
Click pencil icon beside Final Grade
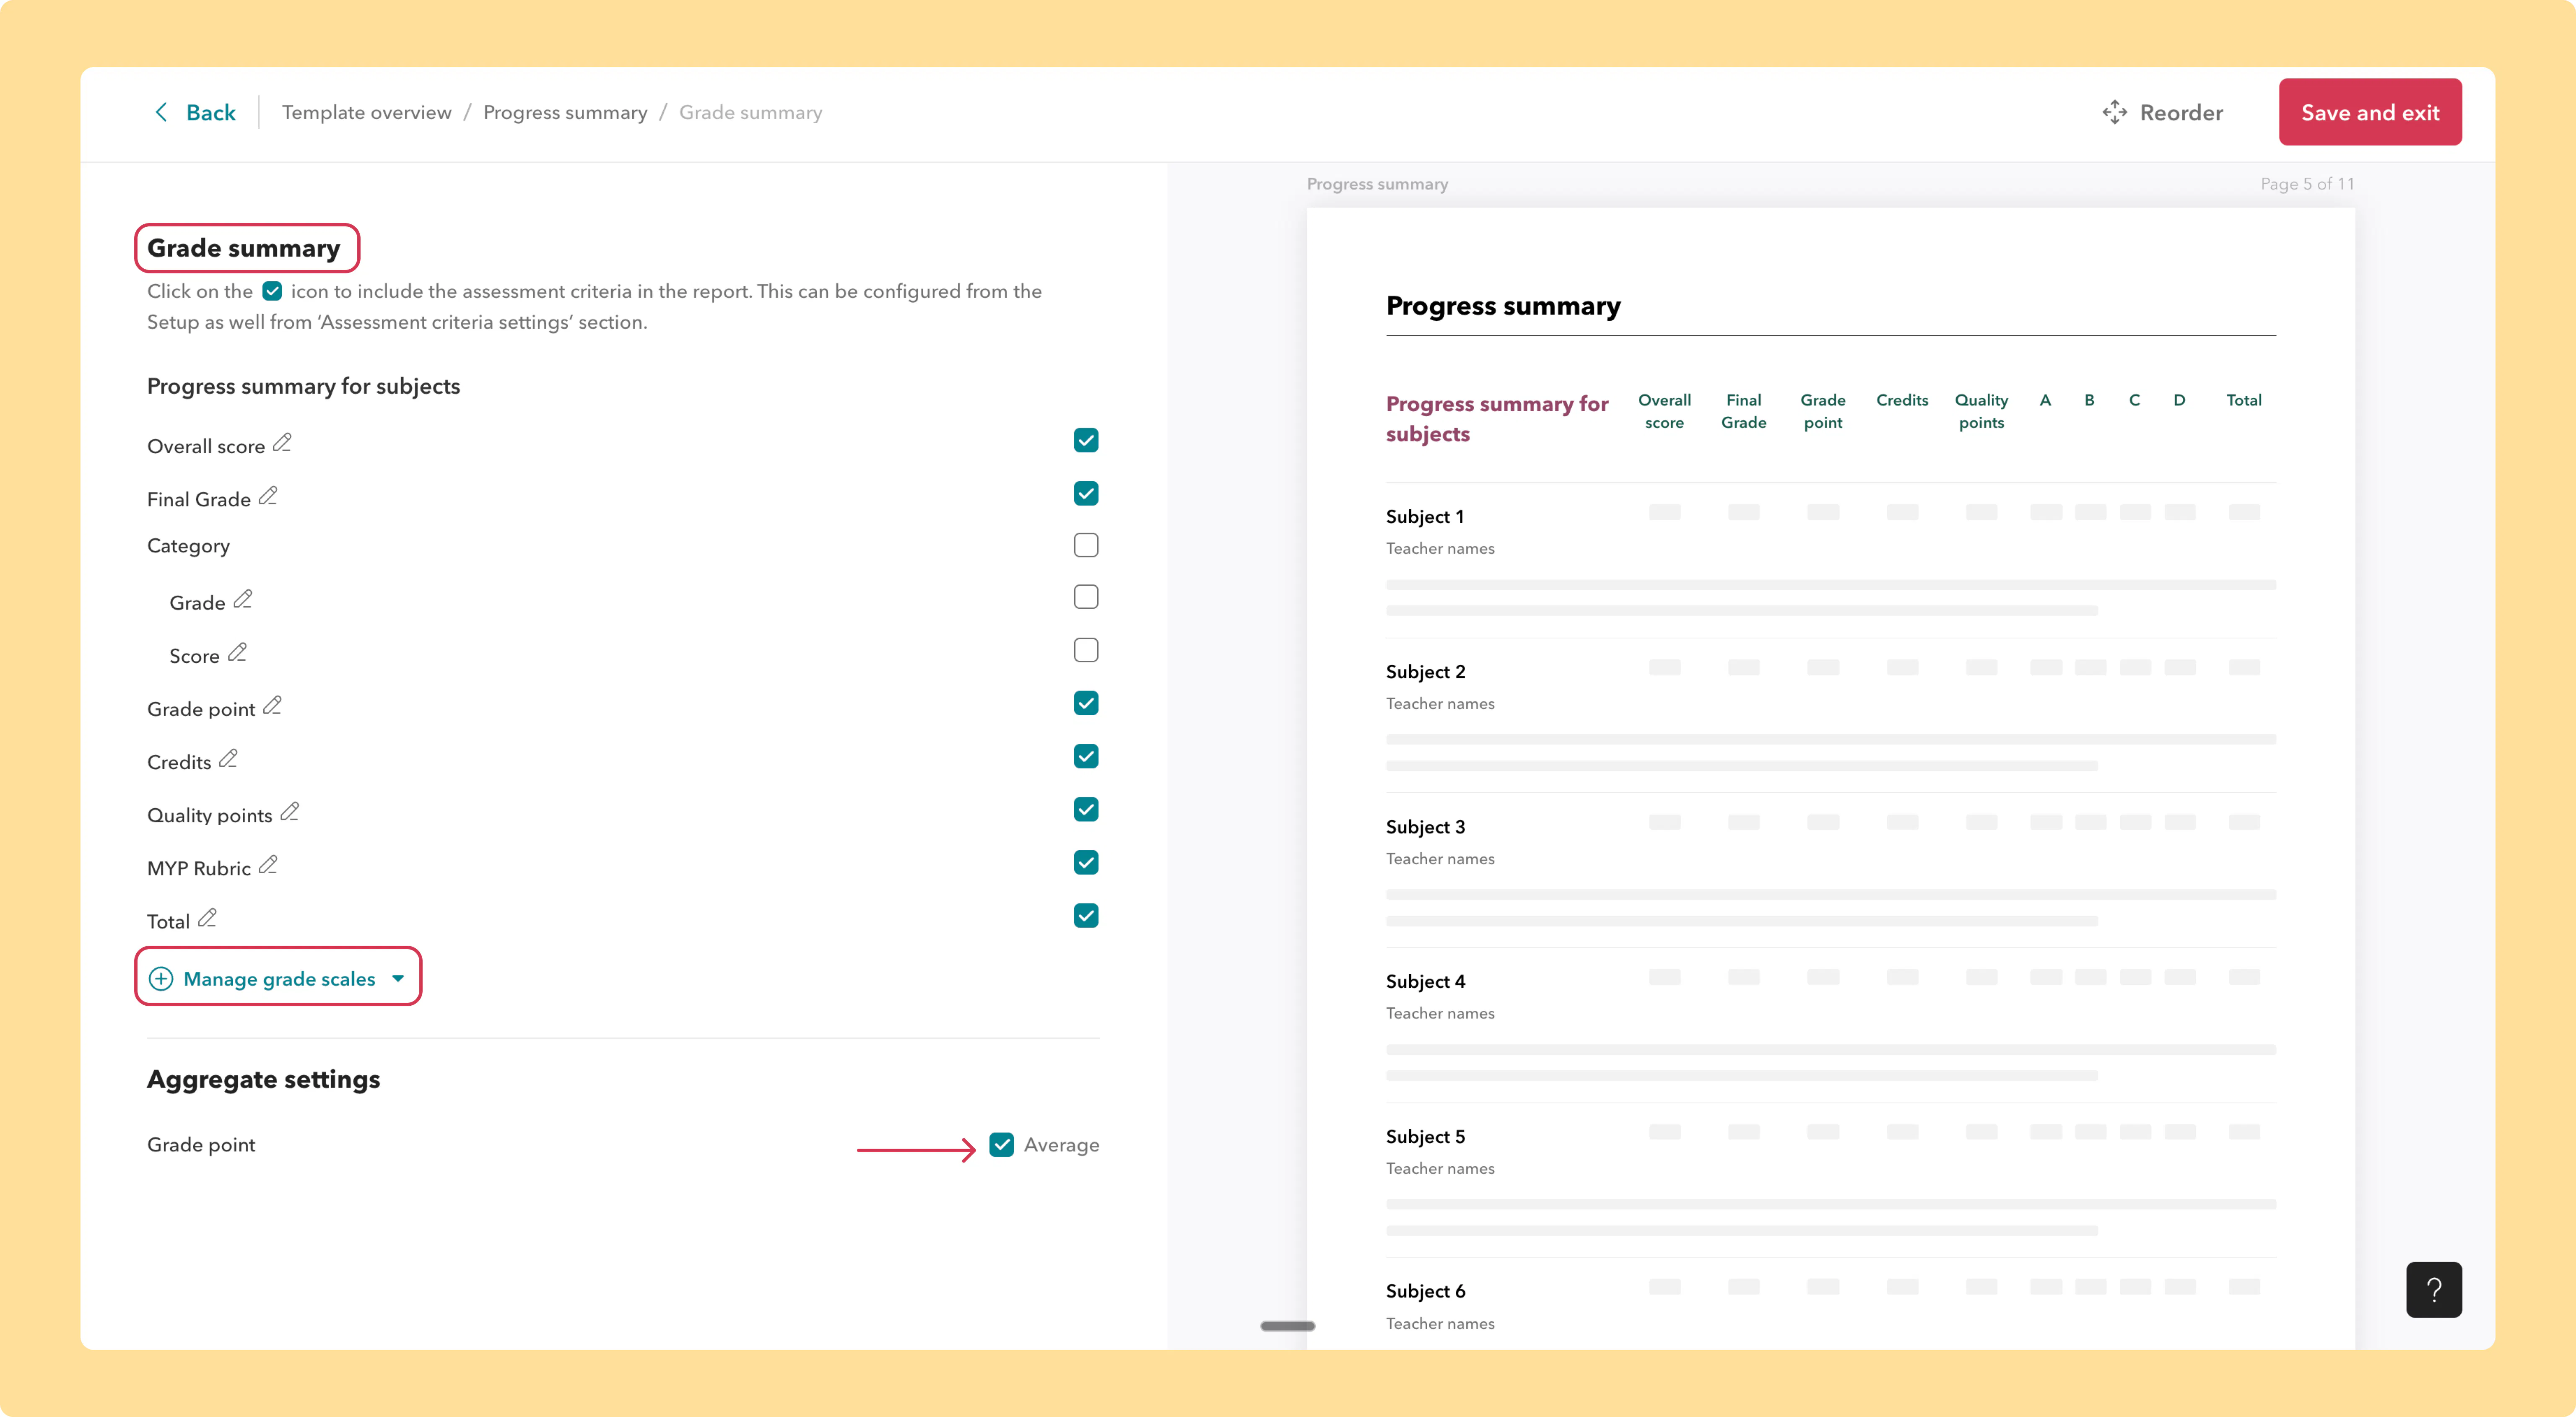268,496
